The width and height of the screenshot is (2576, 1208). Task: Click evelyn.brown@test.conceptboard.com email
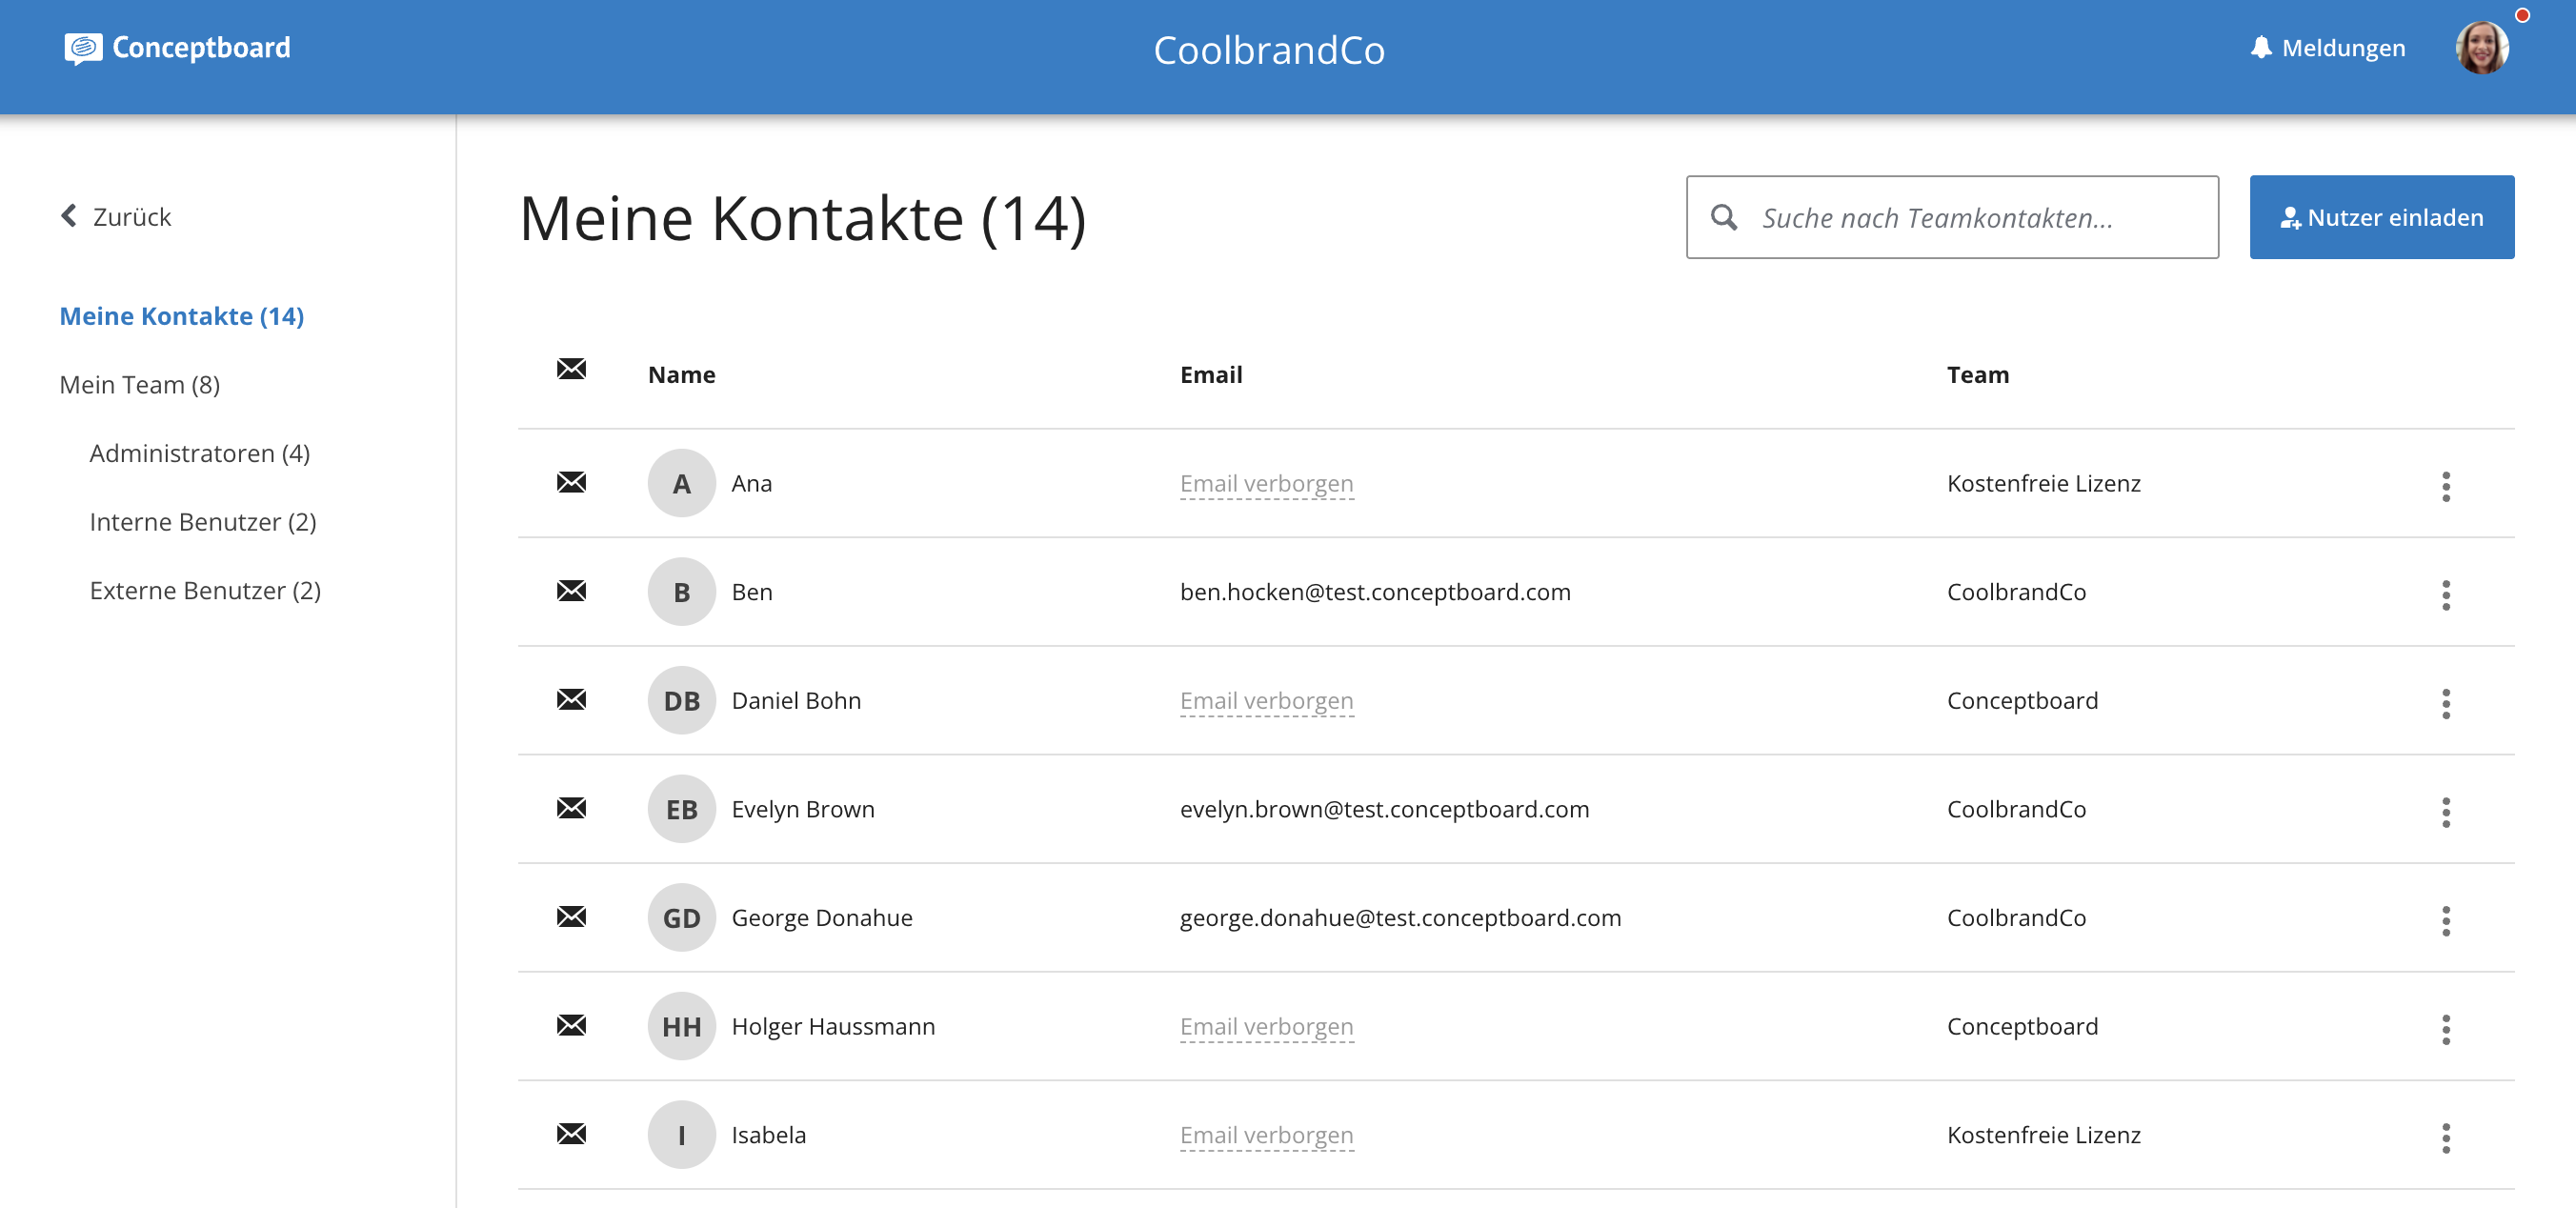[1384, 809]
